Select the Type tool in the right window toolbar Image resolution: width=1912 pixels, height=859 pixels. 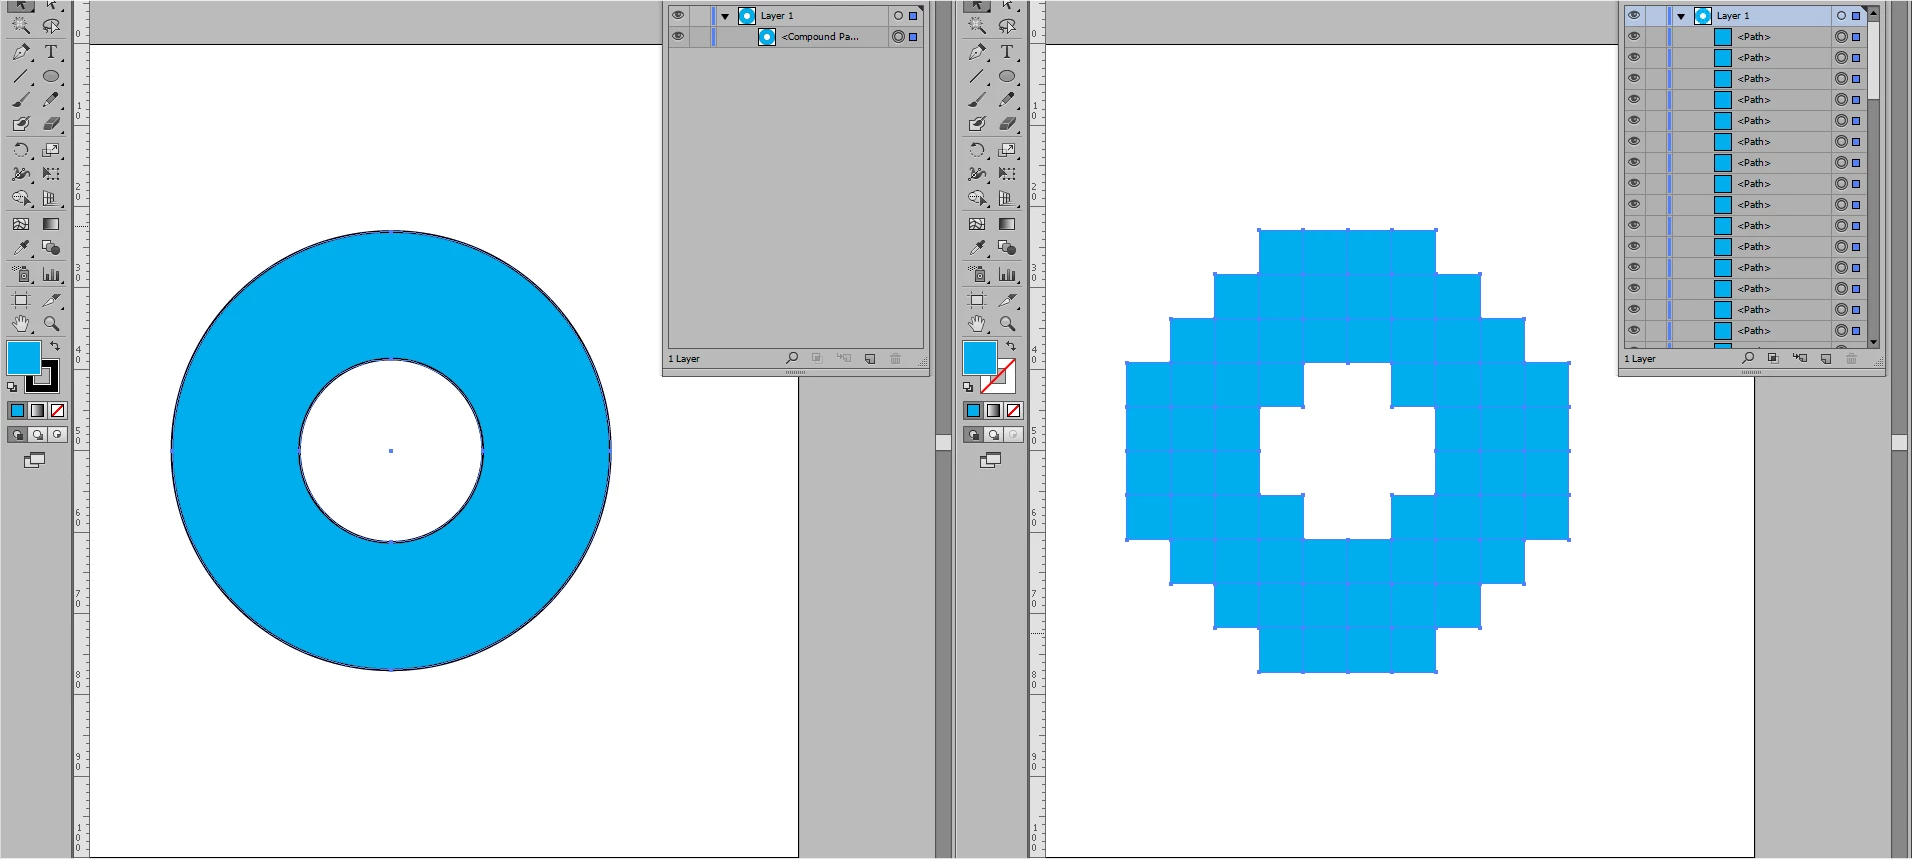[x=1007, y=52]
